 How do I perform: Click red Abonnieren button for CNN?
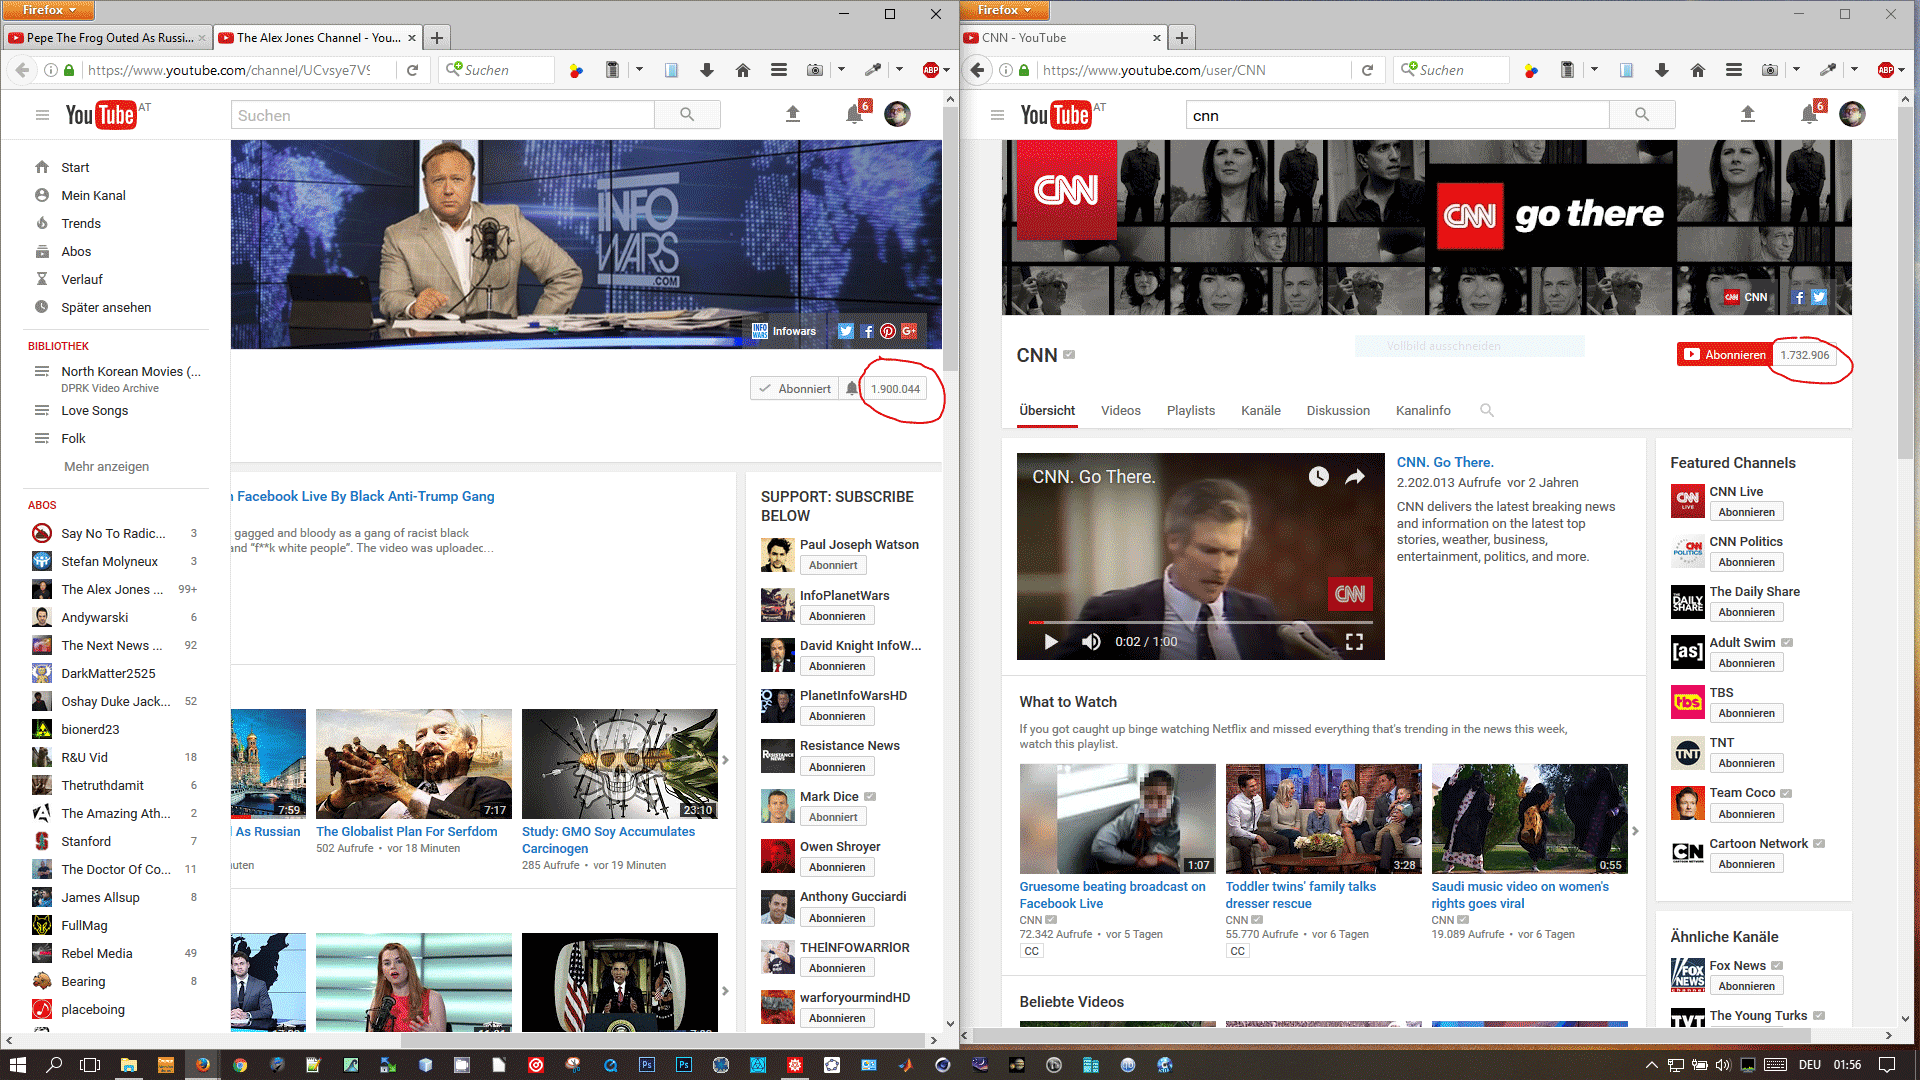tap(1725, 354)
